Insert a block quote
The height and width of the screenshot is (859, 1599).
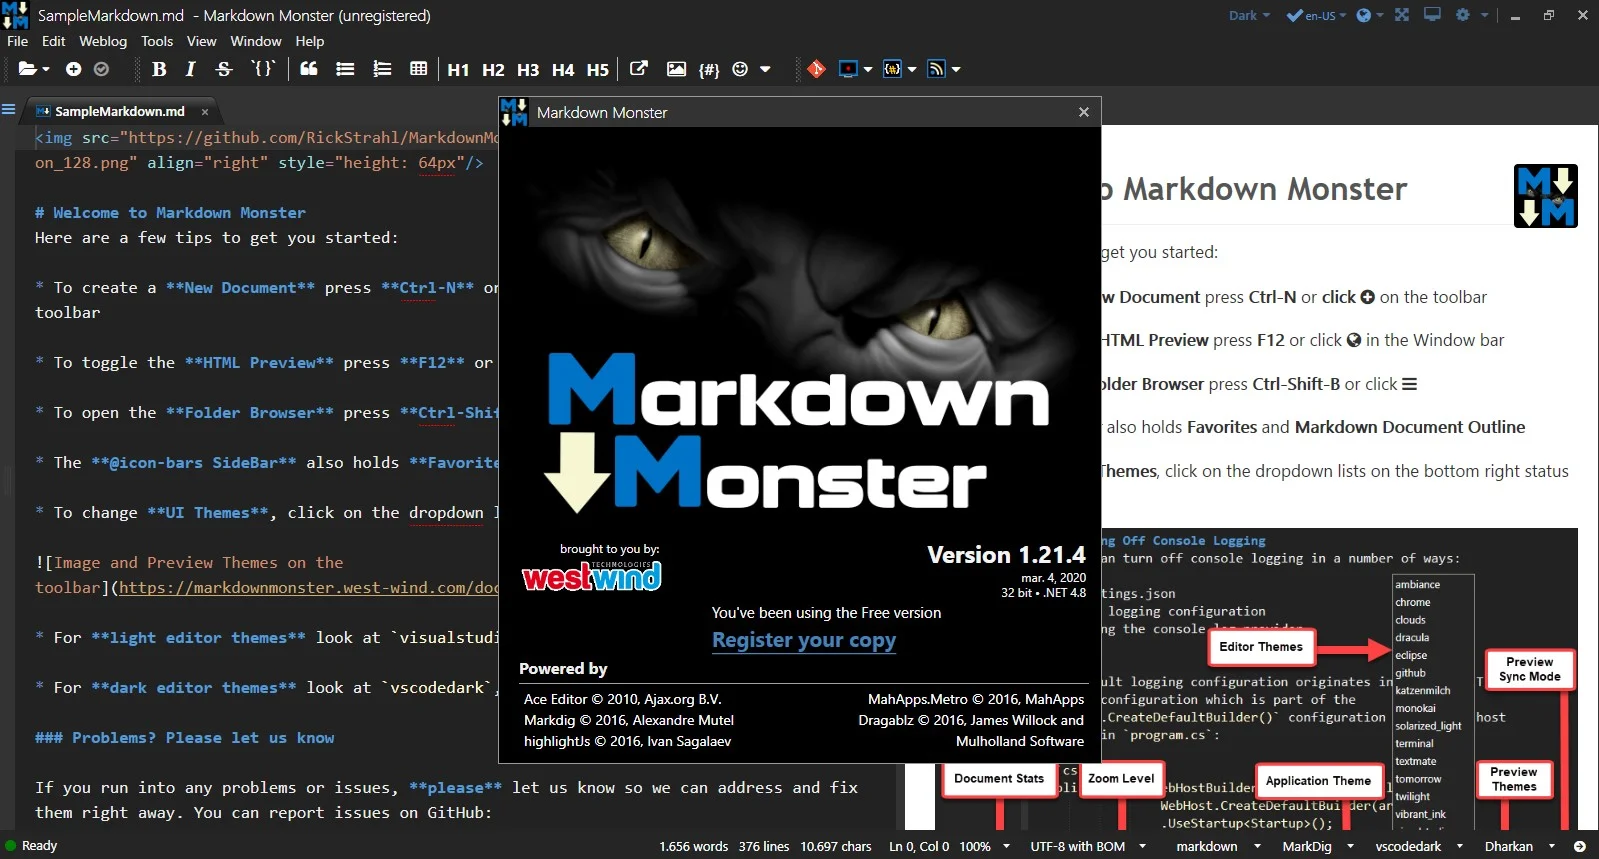click(309, 69)
